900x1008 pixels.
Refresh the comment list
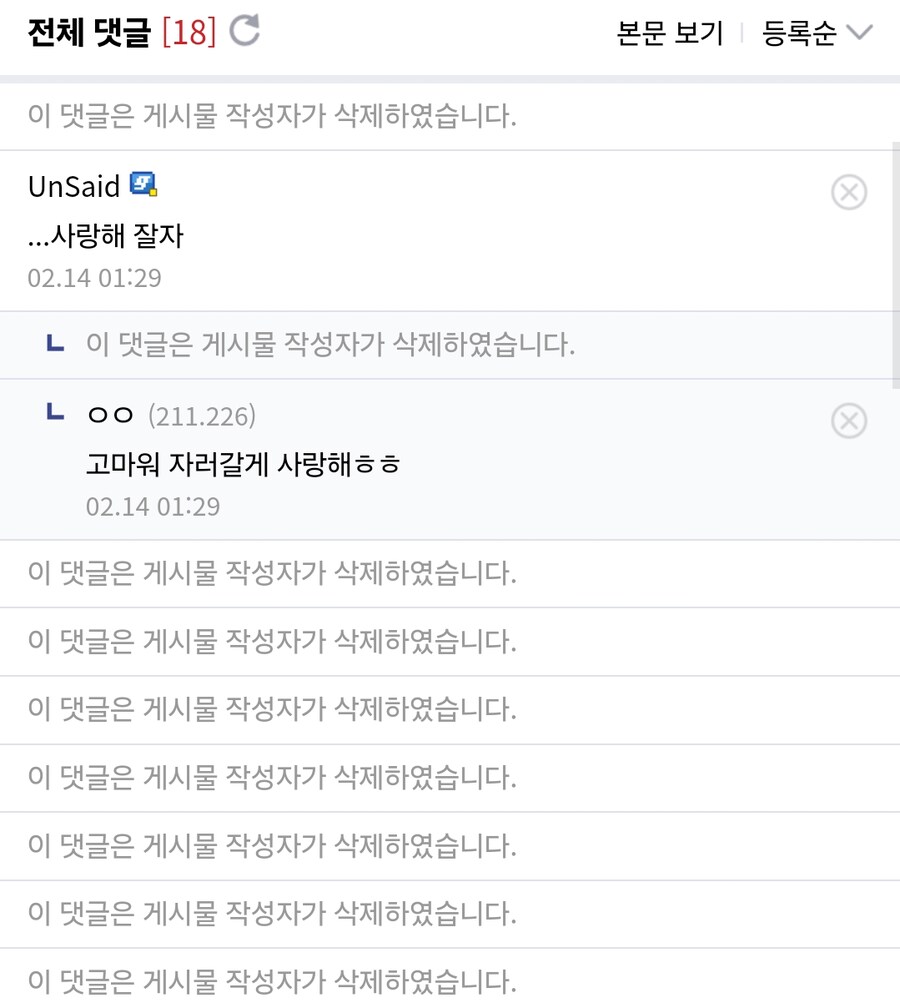point(243,31)
